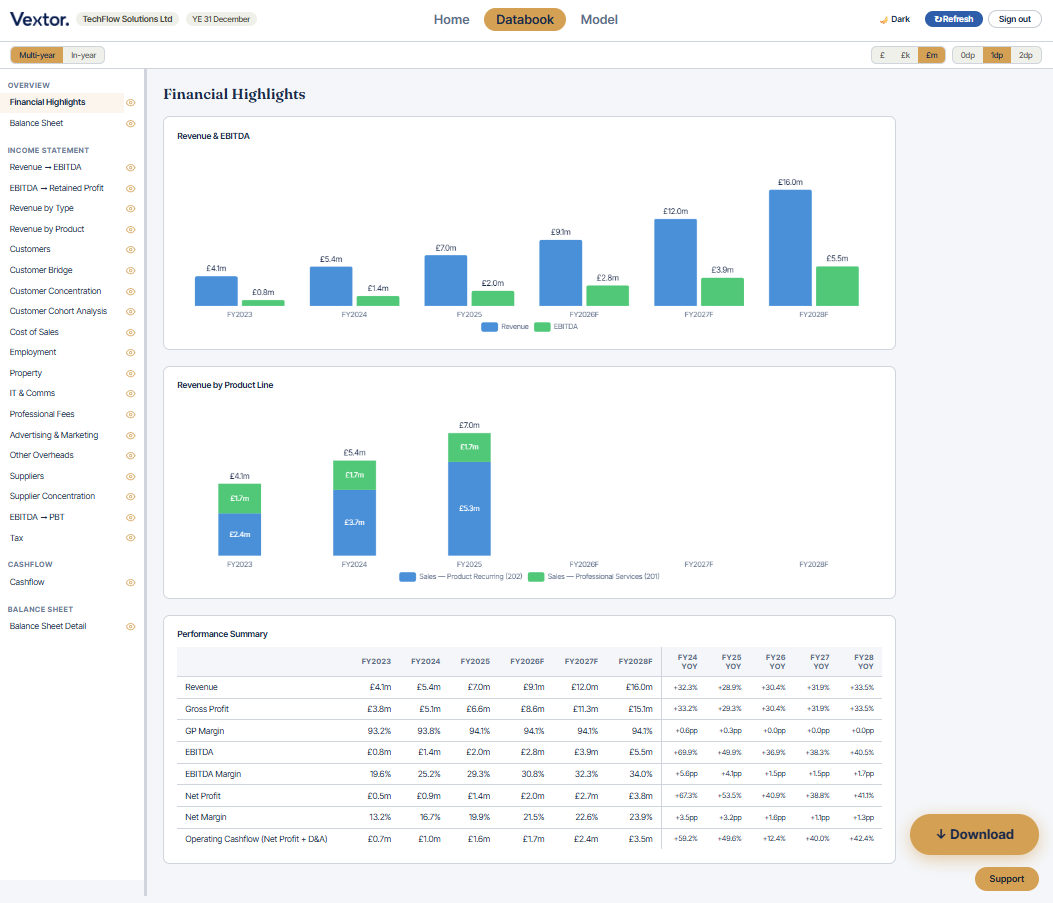Click YE 31 December badge
Image resolution: width=1053 pixels, height=903 pixels.
221,19
